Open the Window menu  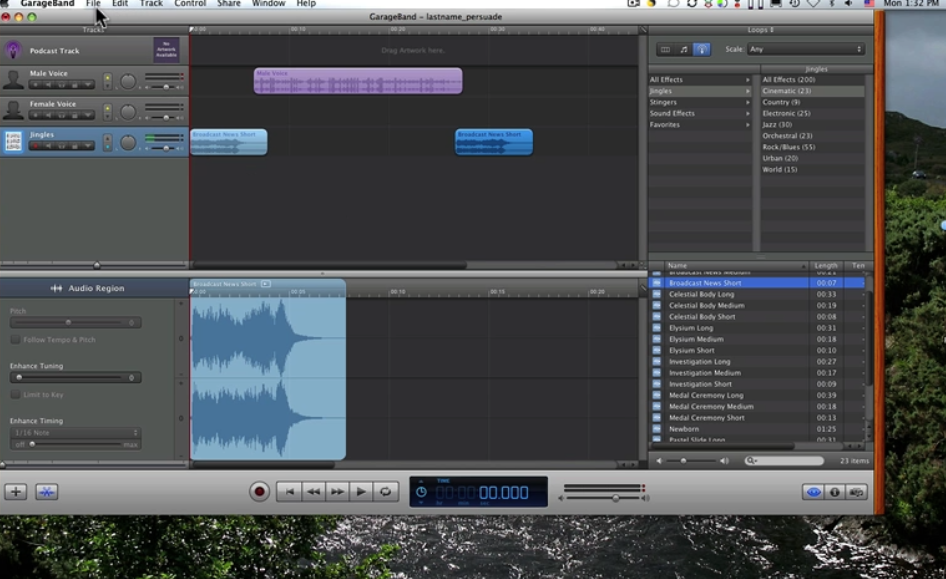pos(268,4)
